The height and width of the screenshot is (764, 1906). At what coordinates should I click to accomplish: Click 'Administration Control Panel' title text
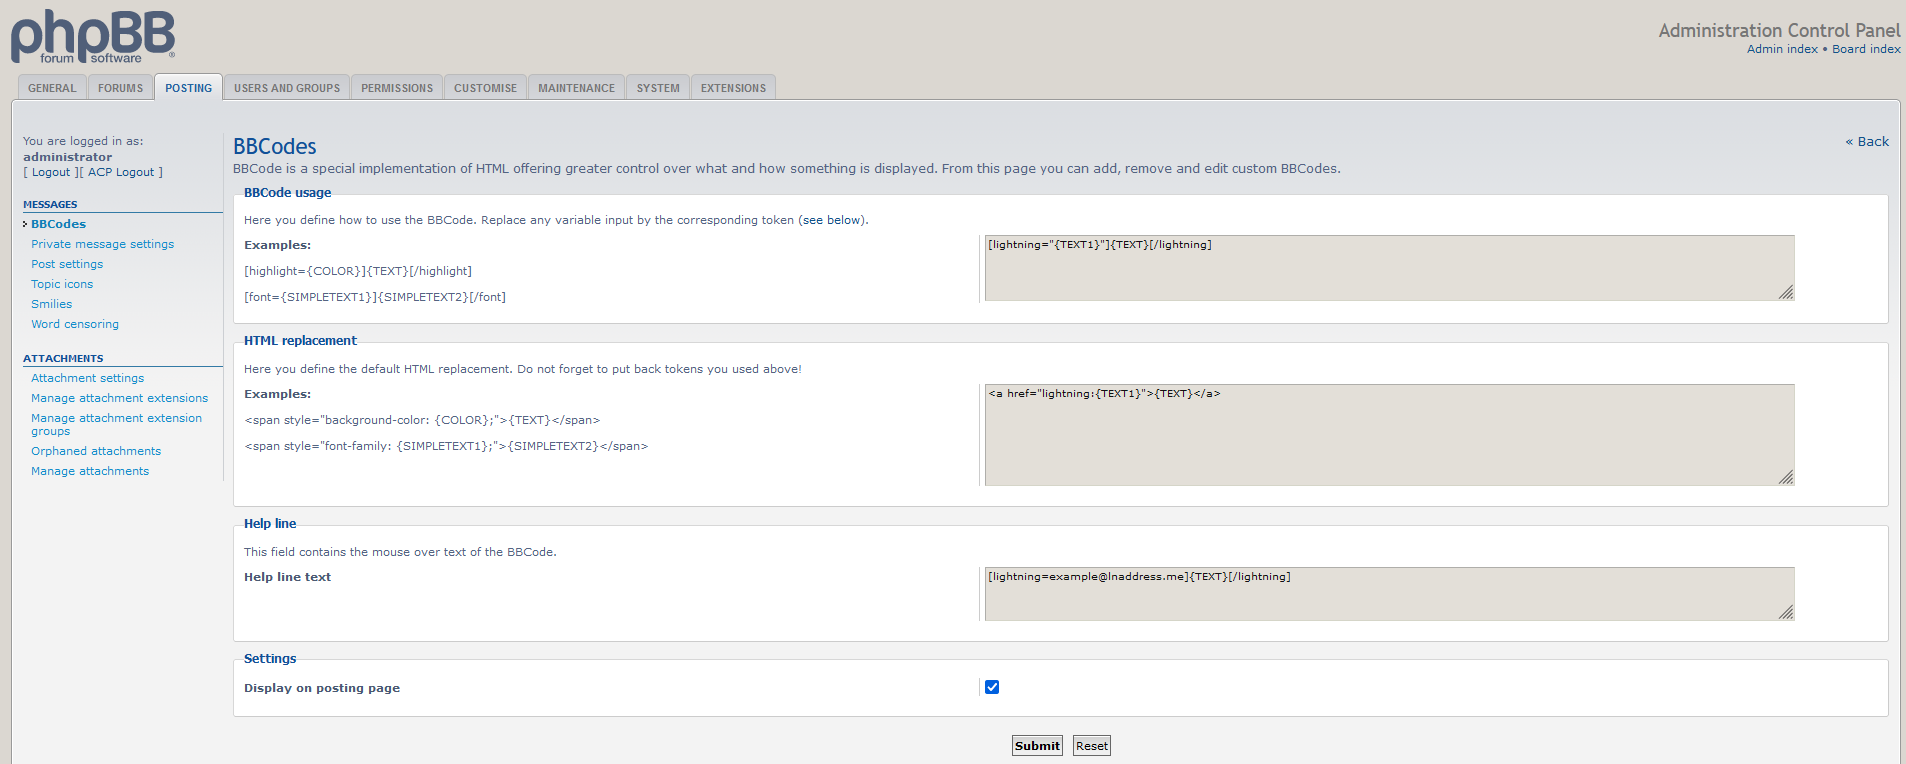1779,31
